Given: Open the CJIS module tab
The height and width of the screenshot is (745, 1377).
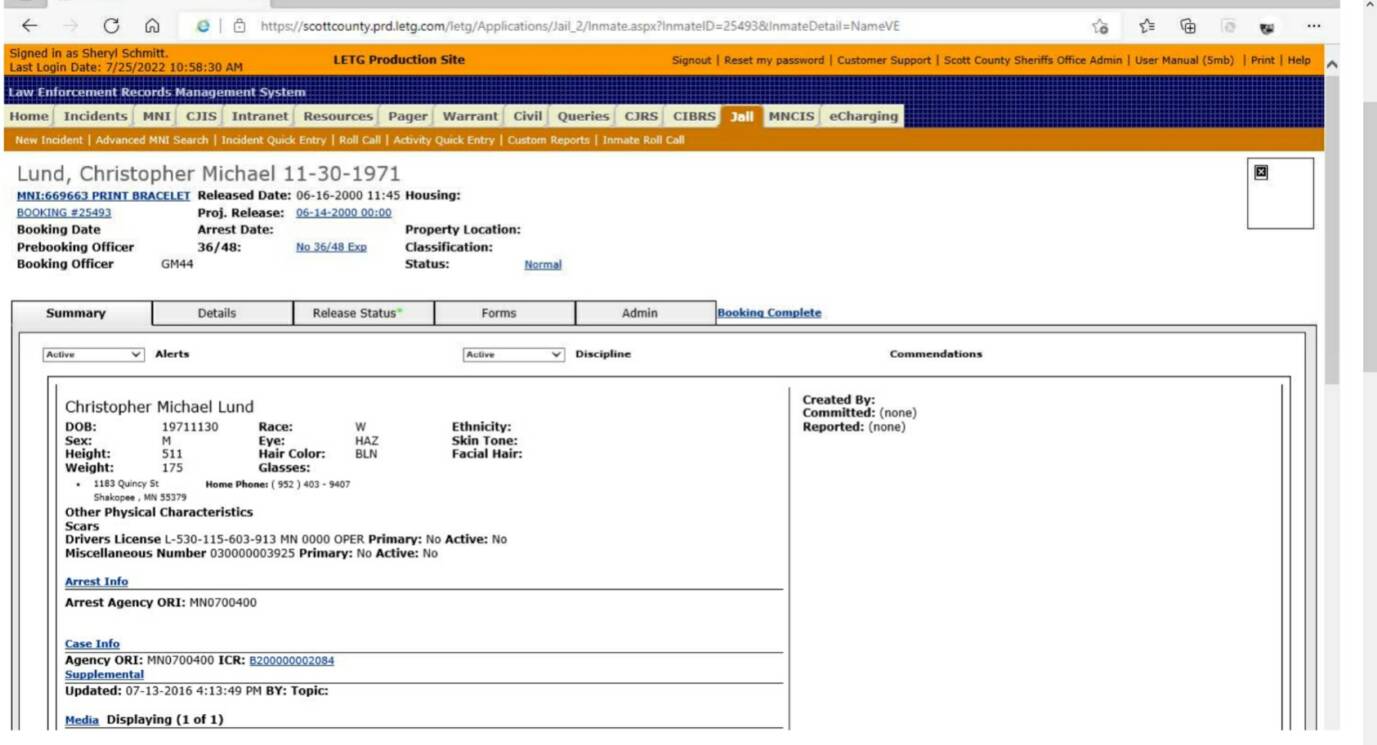Looking at the screenshot, I should [x=201, y=116].
